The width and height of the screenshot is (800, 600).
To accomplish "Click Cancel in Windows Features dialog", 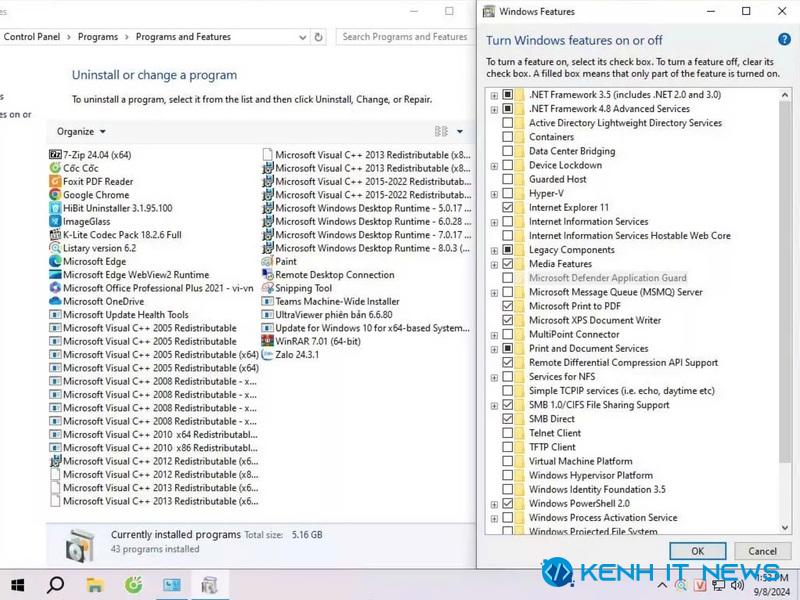I will pos(762,551).
